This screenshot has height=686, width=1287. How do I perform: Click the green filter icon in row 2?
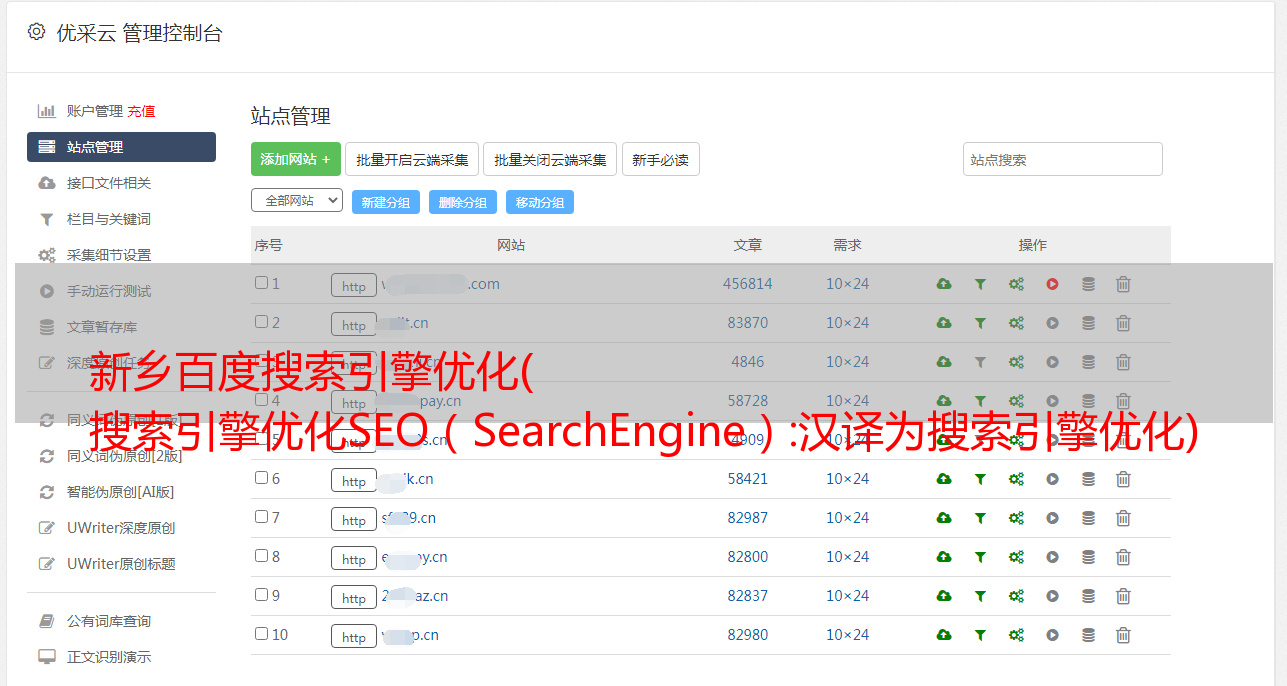[x=980, y=323]
